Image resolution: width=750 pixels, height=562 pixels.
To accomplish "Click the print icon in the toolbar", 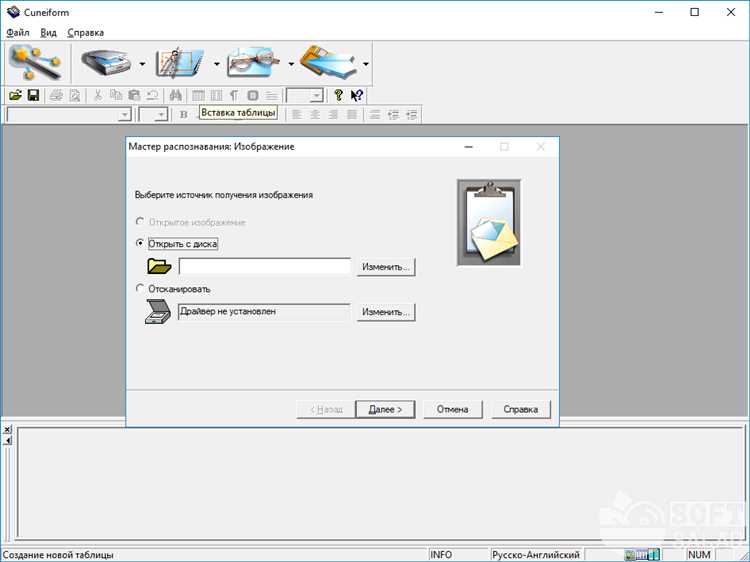I will (56, 95).
